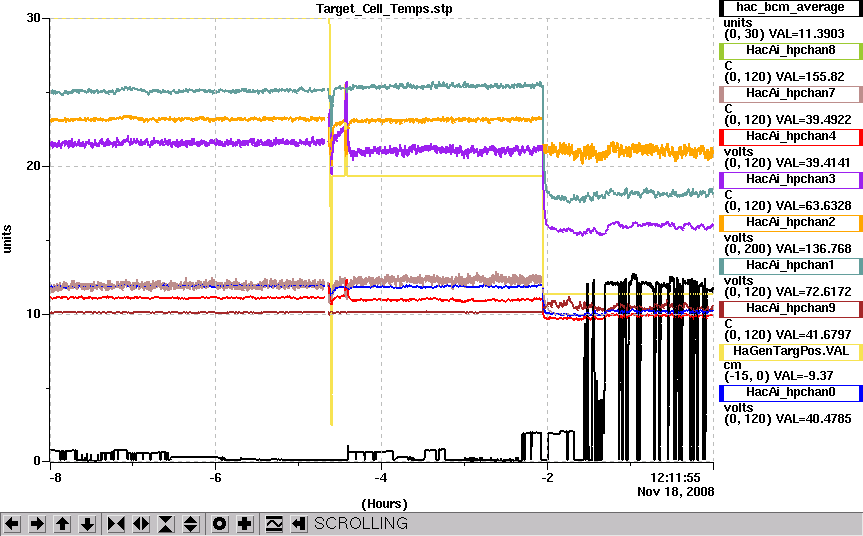This screenshot has width=863, height=536.
Task: Click the plus crosshair toolbar icon
Action: pyautogui.click(x=244, y=523)
